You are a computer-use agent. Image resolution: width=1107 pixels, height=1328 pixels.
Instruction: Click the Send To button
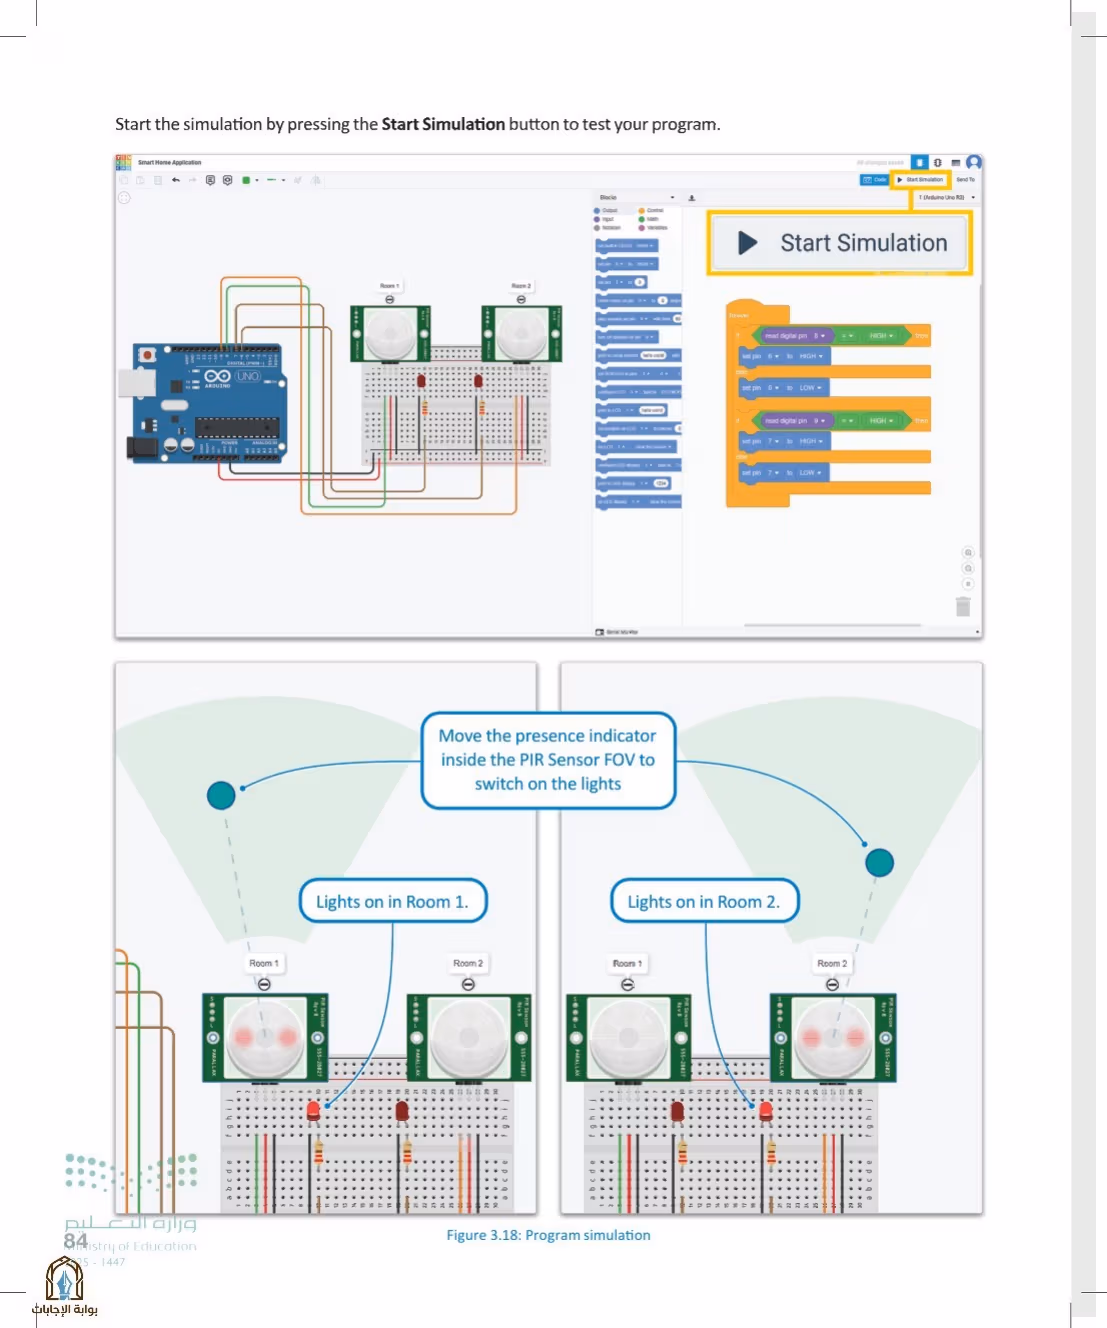[965, 179]
